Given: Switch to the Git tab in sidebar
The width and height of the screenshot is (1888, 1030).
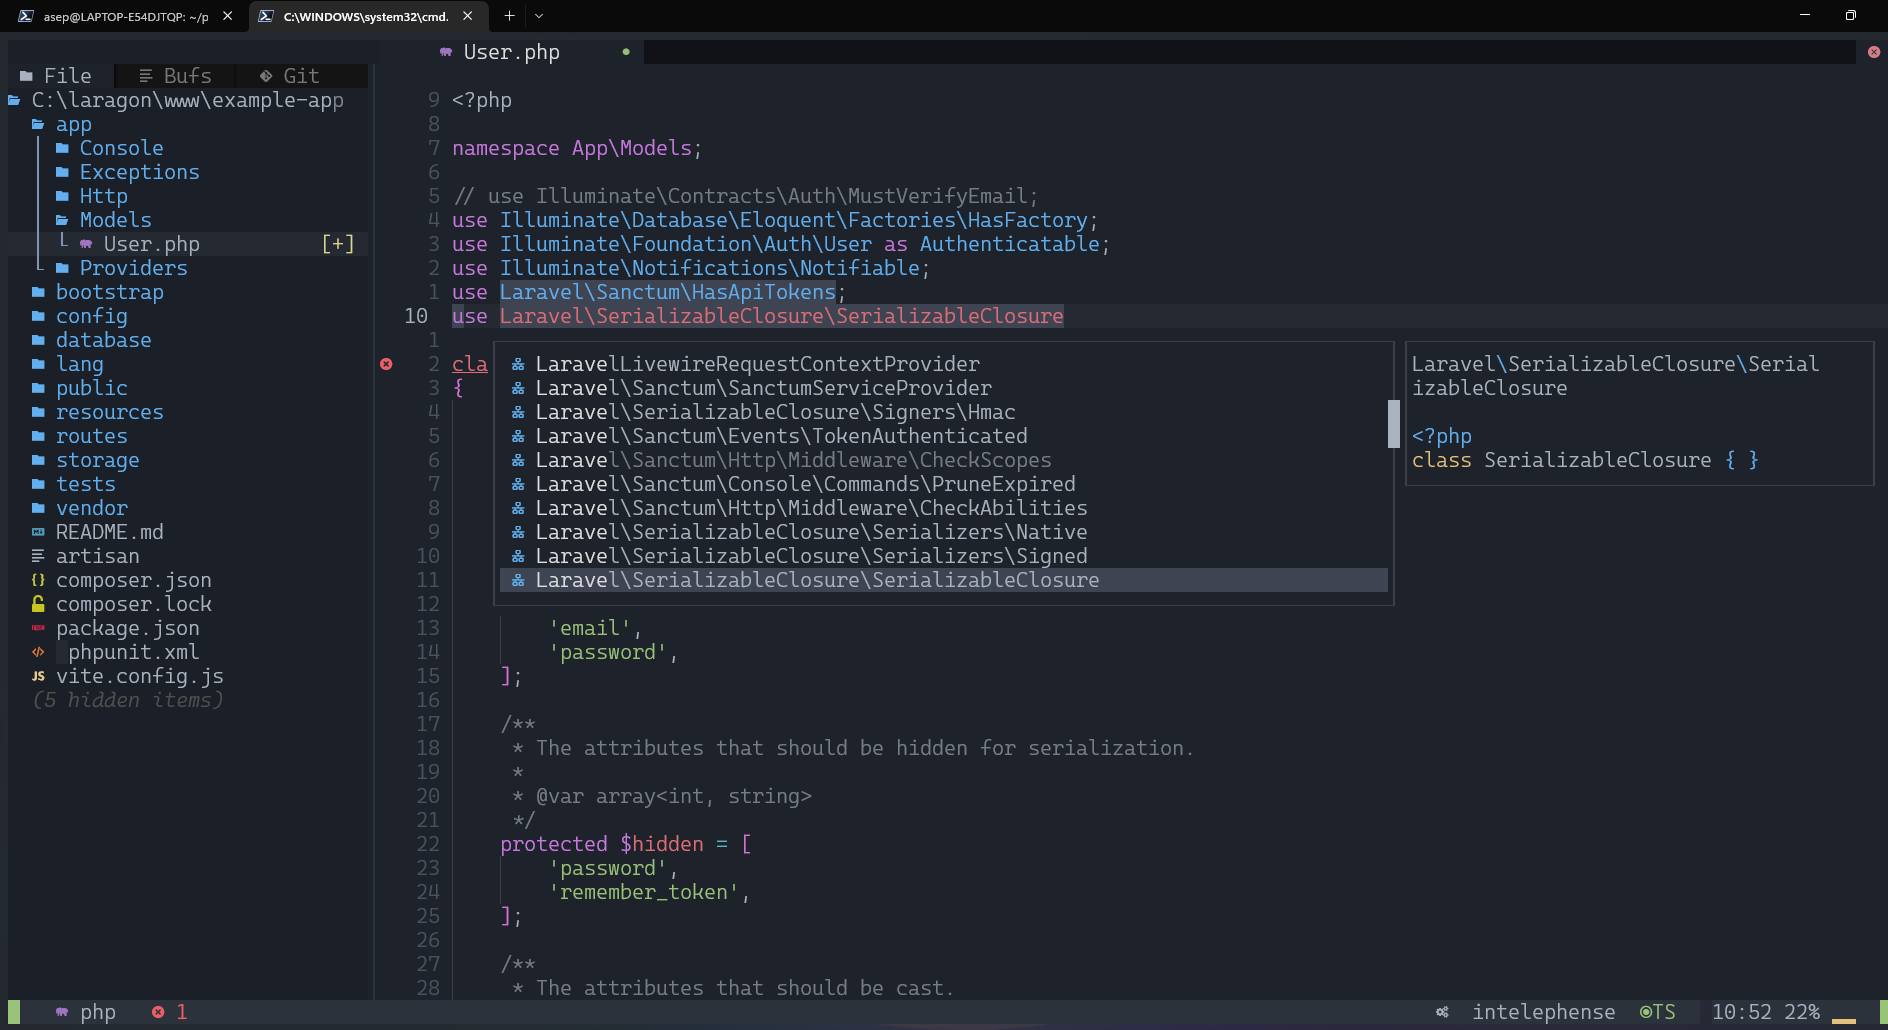Looking at the screenshot, I should click(289, 76).
